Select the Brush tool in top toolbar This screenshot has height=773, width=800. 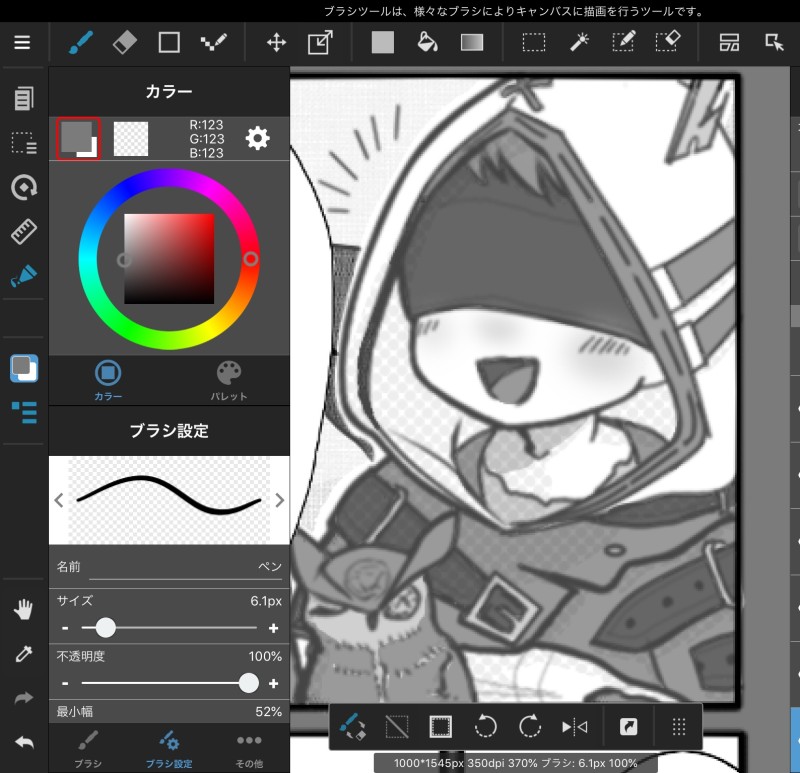click(x=81, y=42)
